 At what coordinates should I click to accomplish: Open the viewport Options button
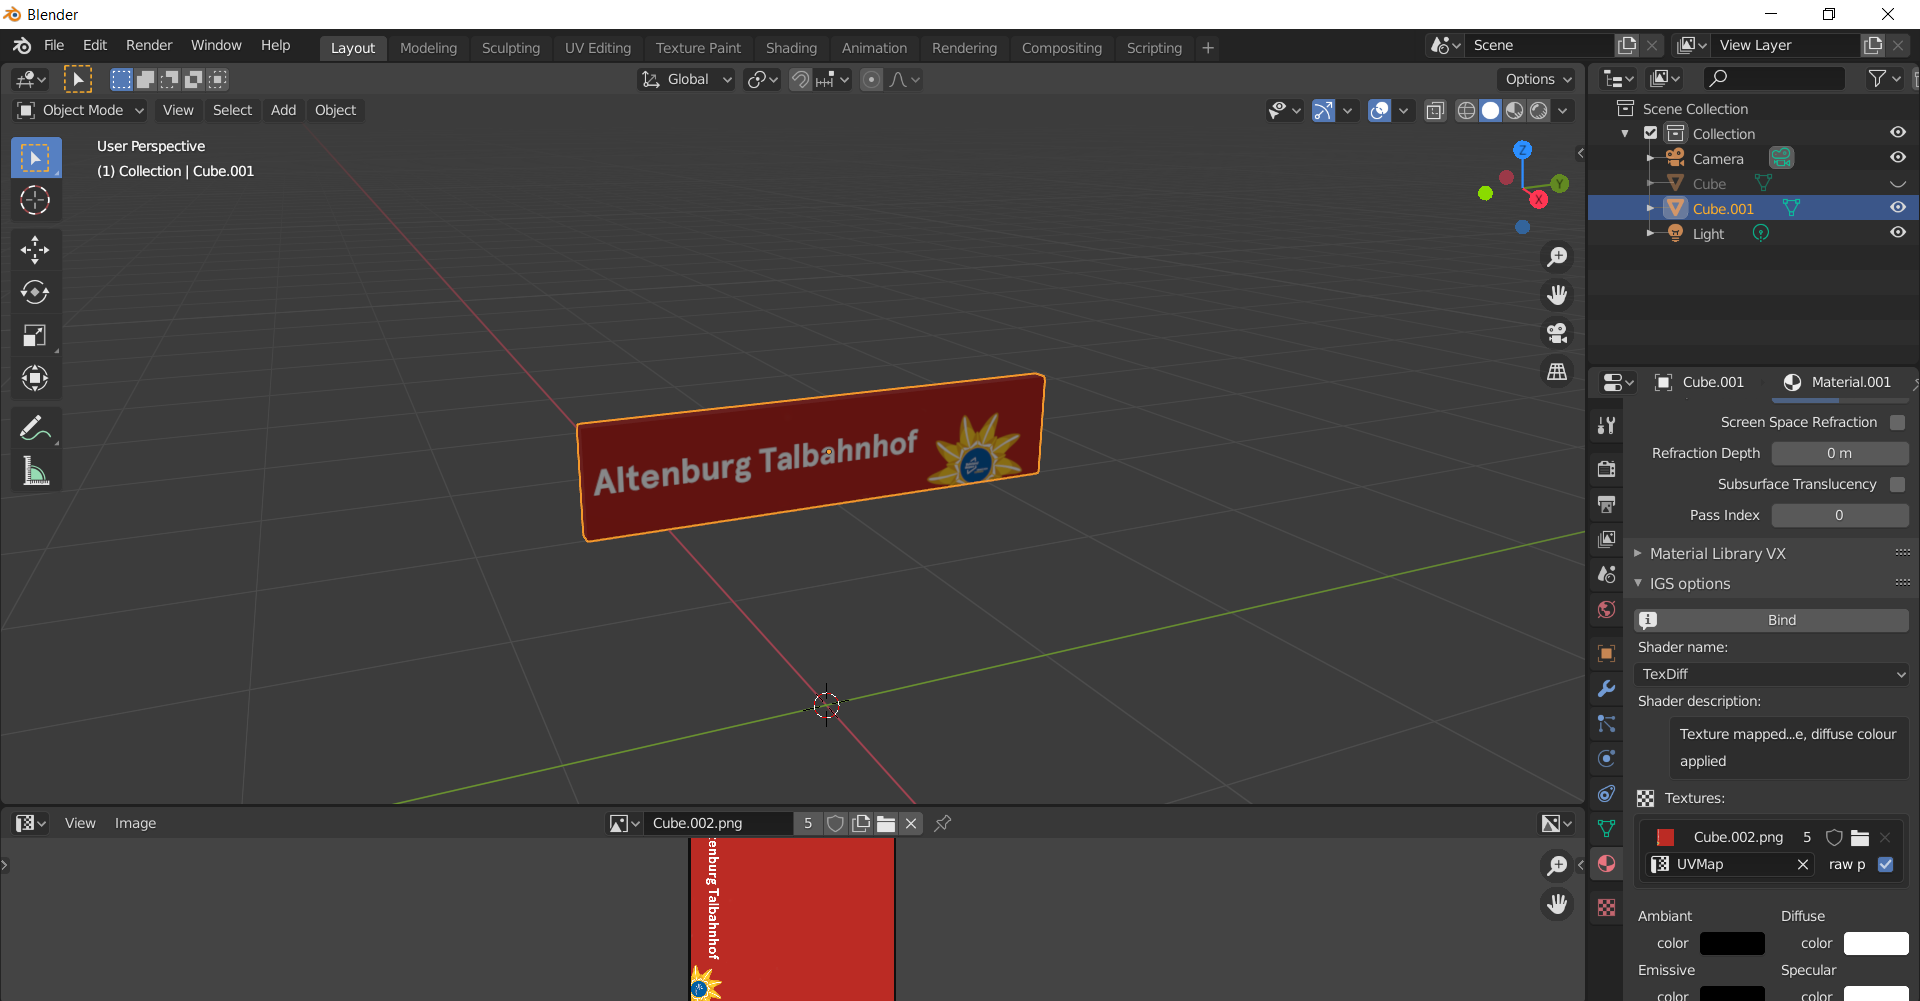point(1538,79)
